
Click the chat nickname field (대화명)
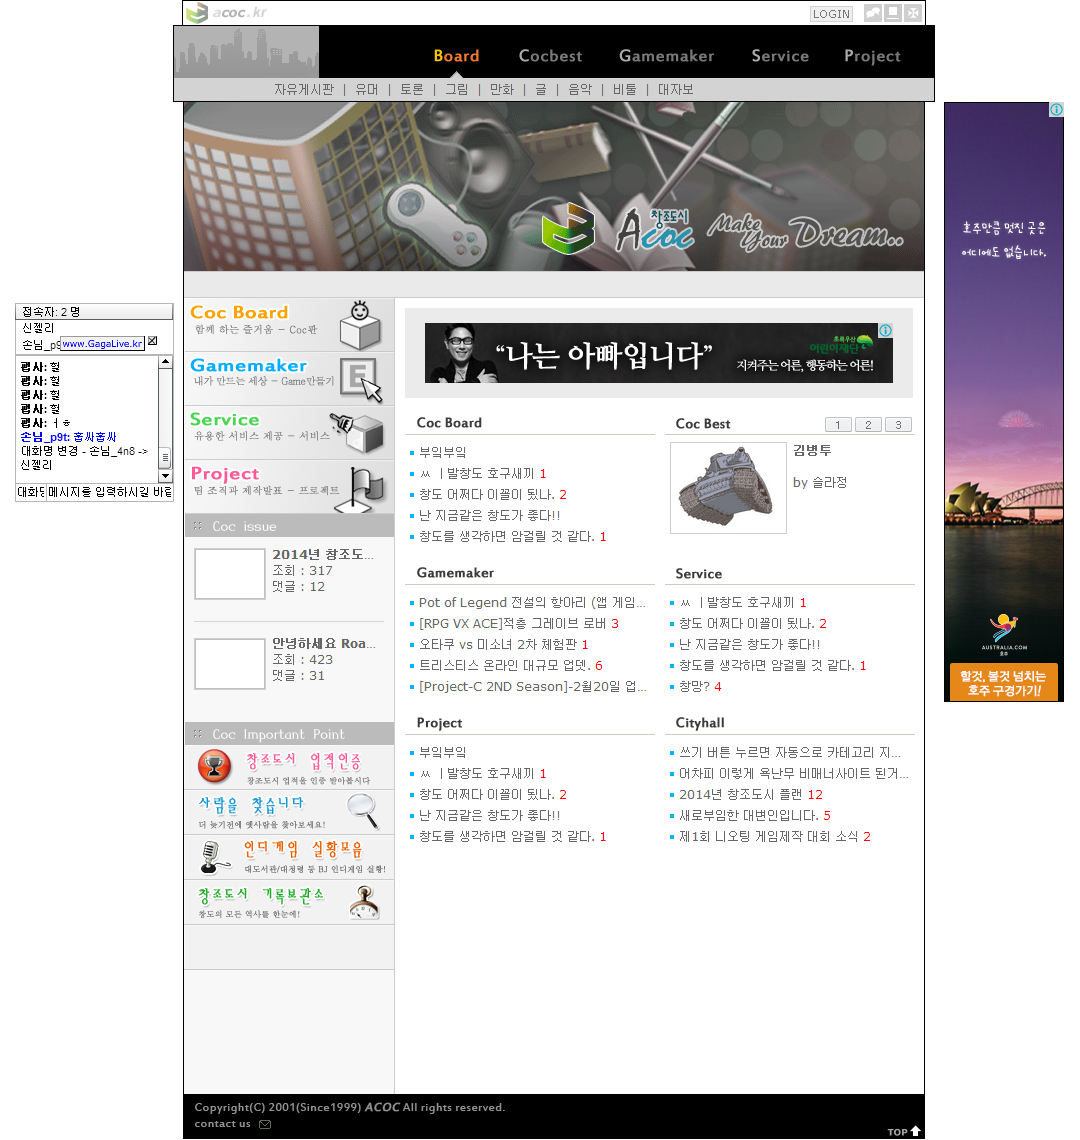coord(31,492)
